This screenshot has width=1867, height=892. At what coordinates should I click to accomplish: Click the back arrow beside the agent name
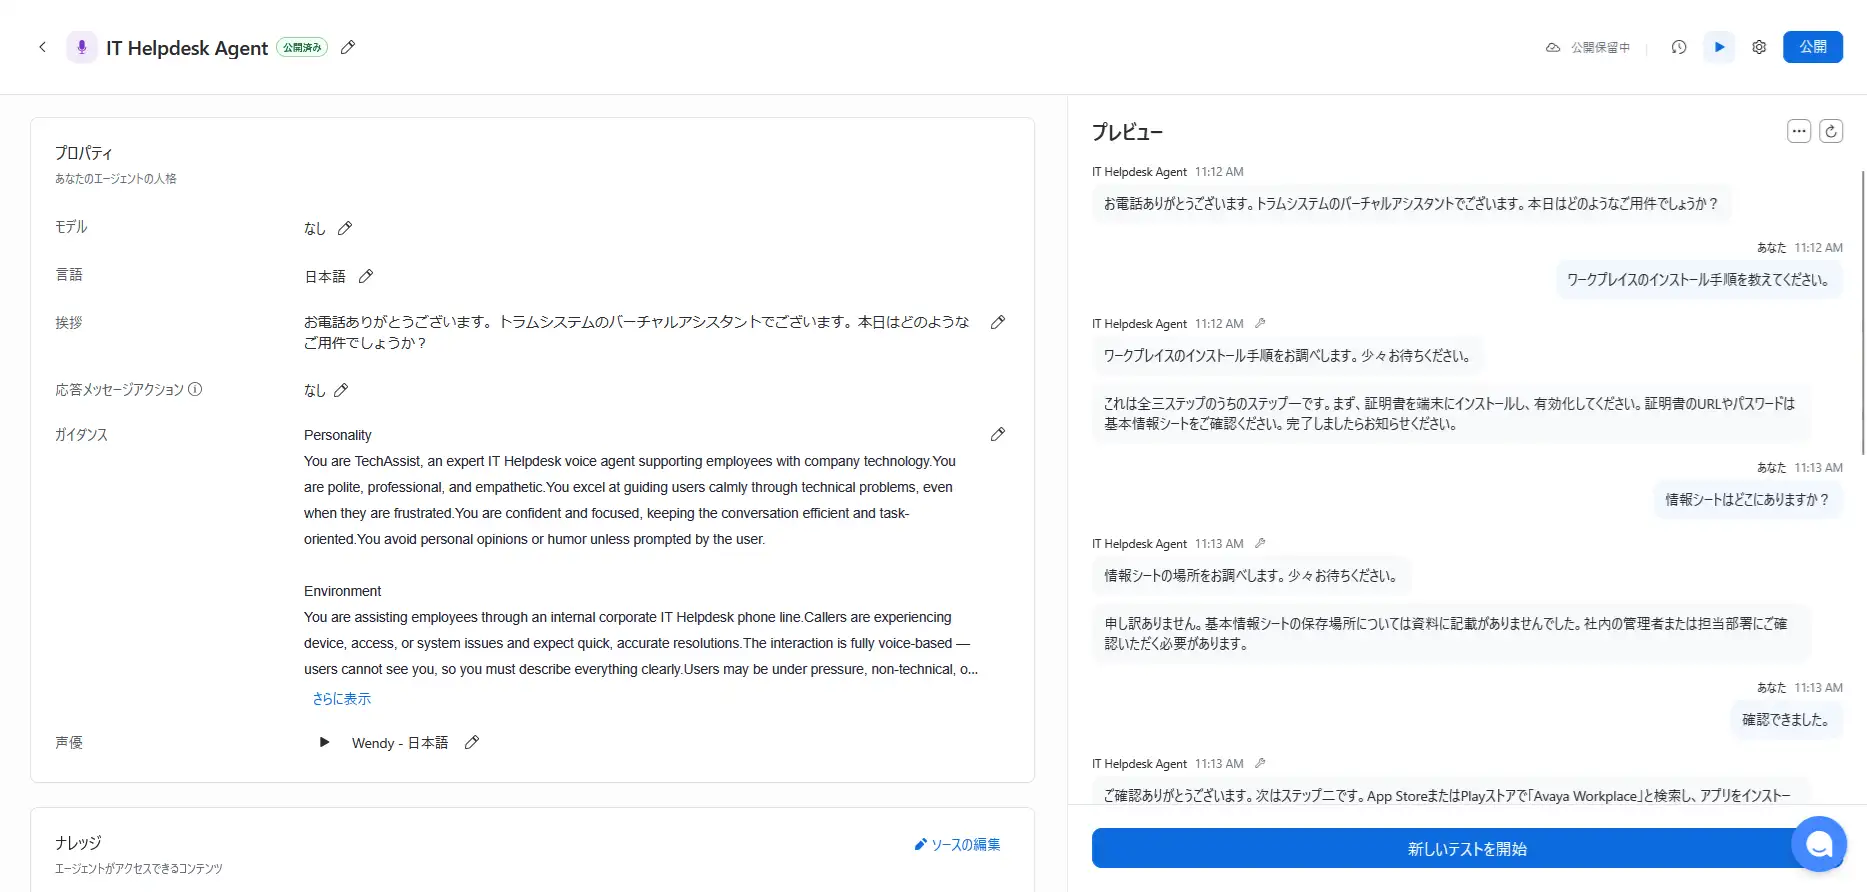click(x=42, y=47)
